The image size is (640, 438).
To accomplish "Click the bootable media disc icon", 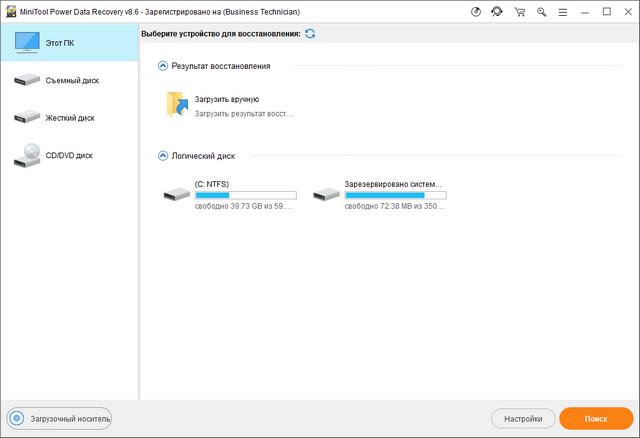I will (17, 418).
